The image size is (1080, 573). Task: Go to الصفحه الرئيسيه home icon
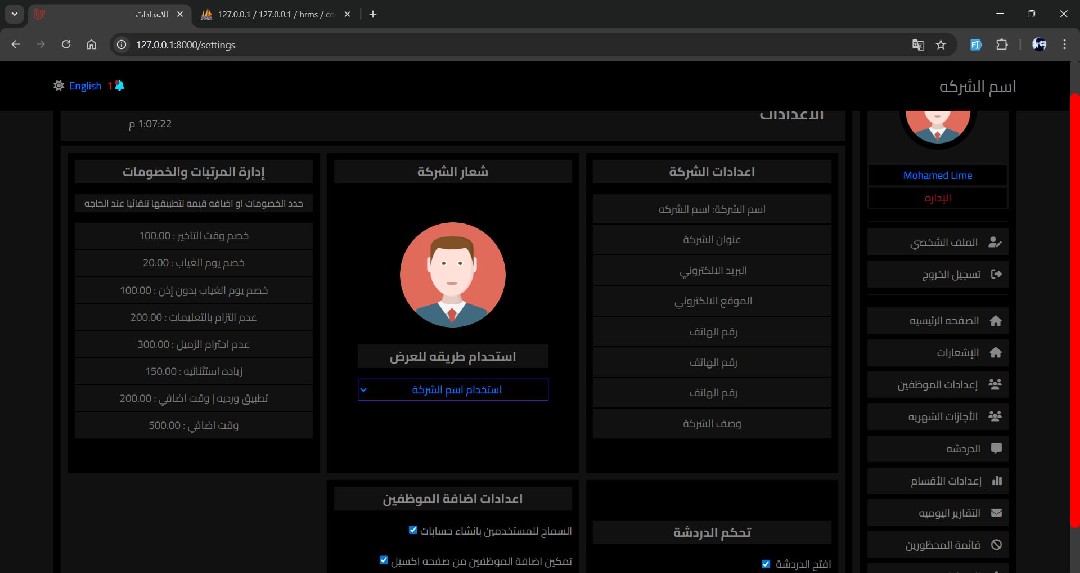(x=995, y=320)
